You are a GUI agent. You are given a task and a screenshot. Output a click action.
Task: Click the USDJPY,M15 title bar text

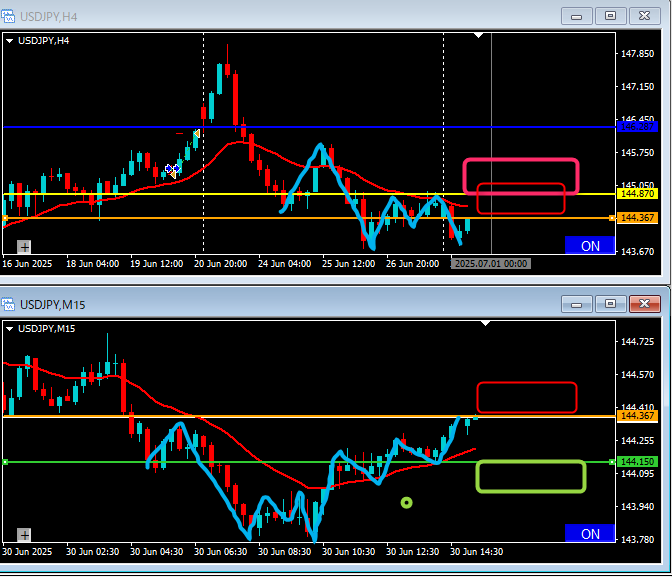pos(53,305)
